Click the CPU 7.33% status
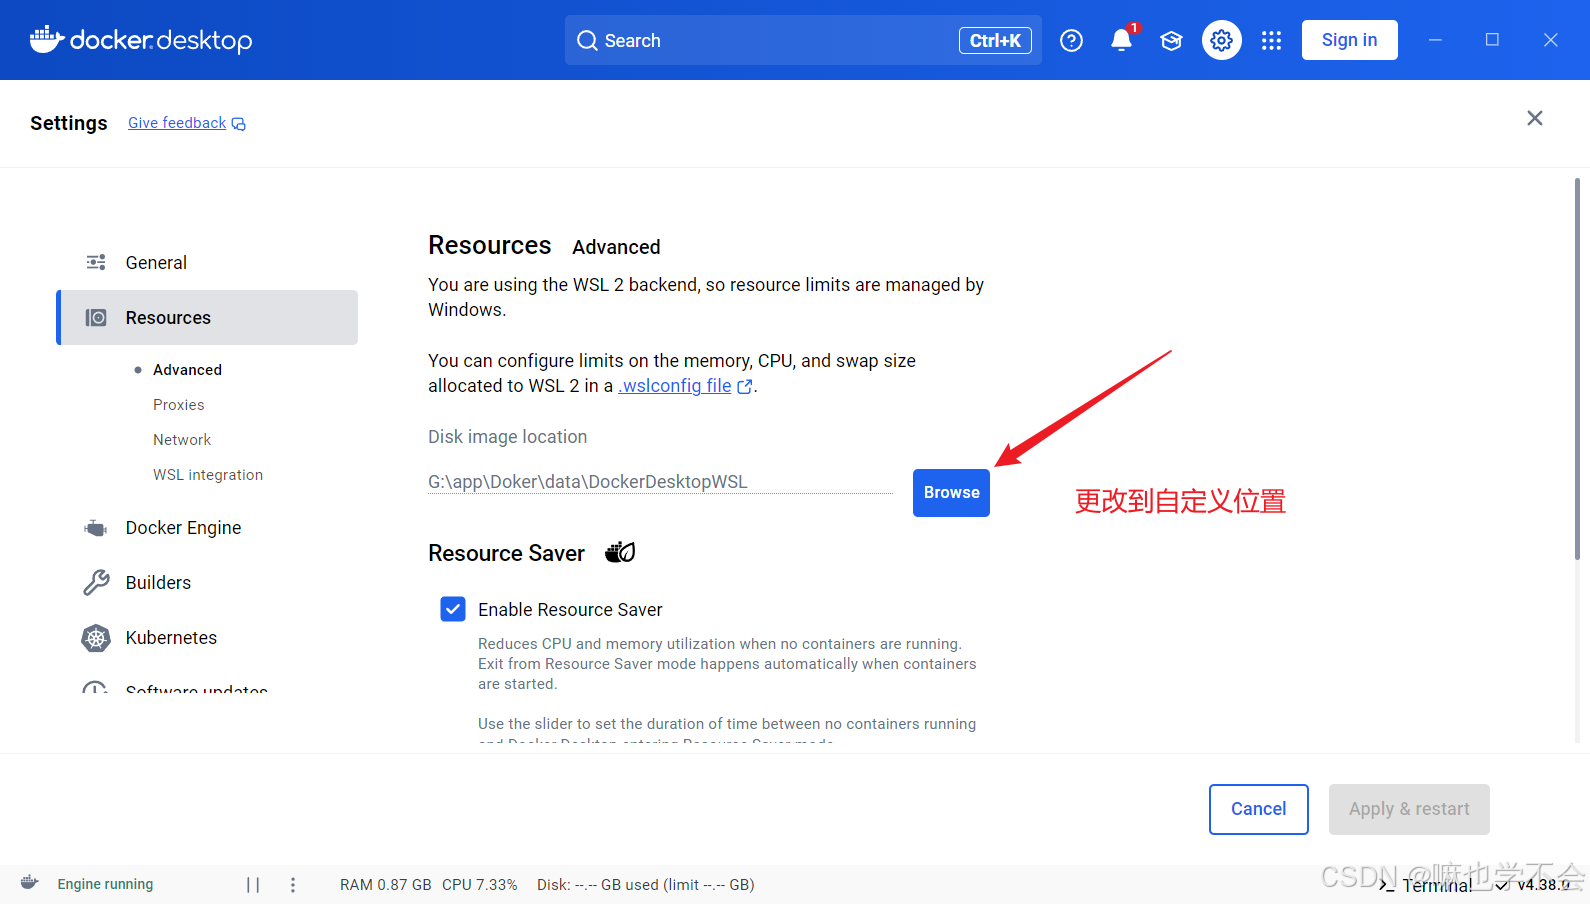This screenshot has height=904, width=1590. pyautogui.click(x=480, y=885)
